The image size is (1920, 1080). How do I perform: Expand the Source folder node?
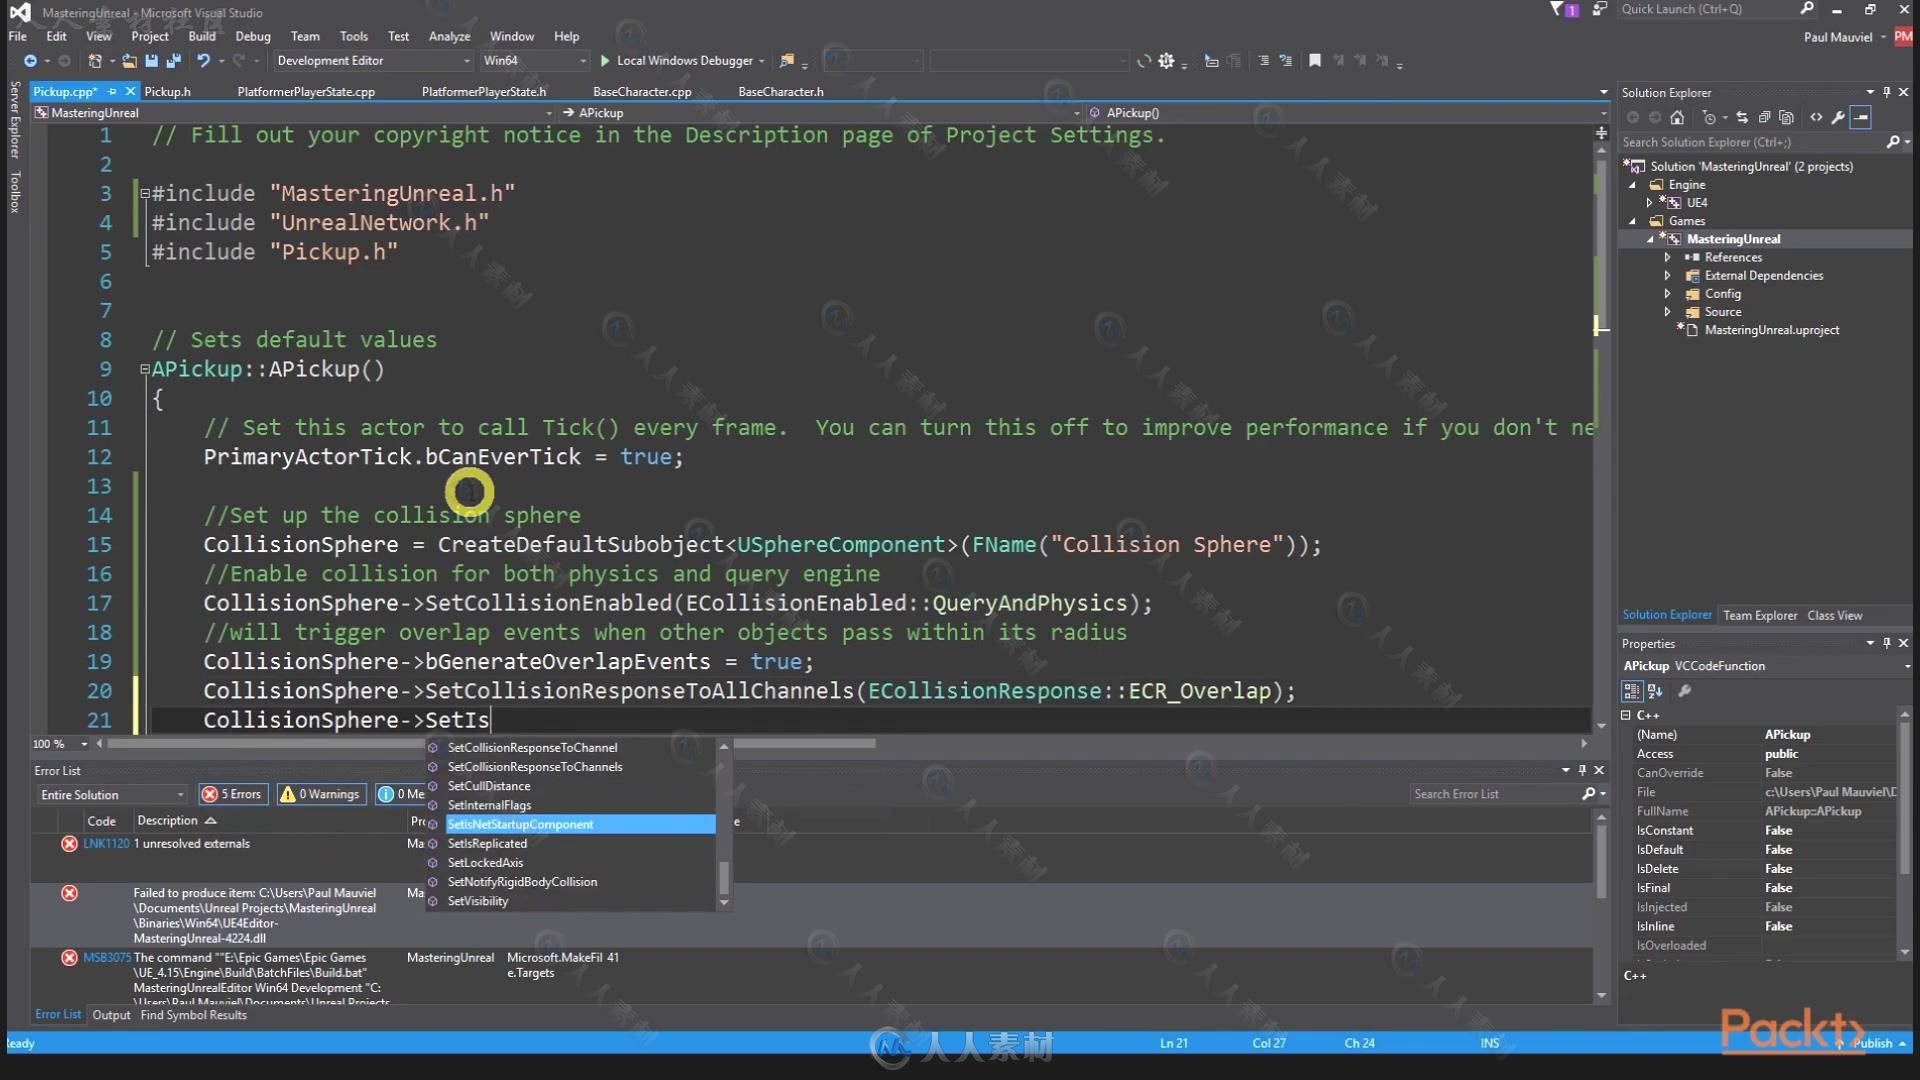point(1667,312)
